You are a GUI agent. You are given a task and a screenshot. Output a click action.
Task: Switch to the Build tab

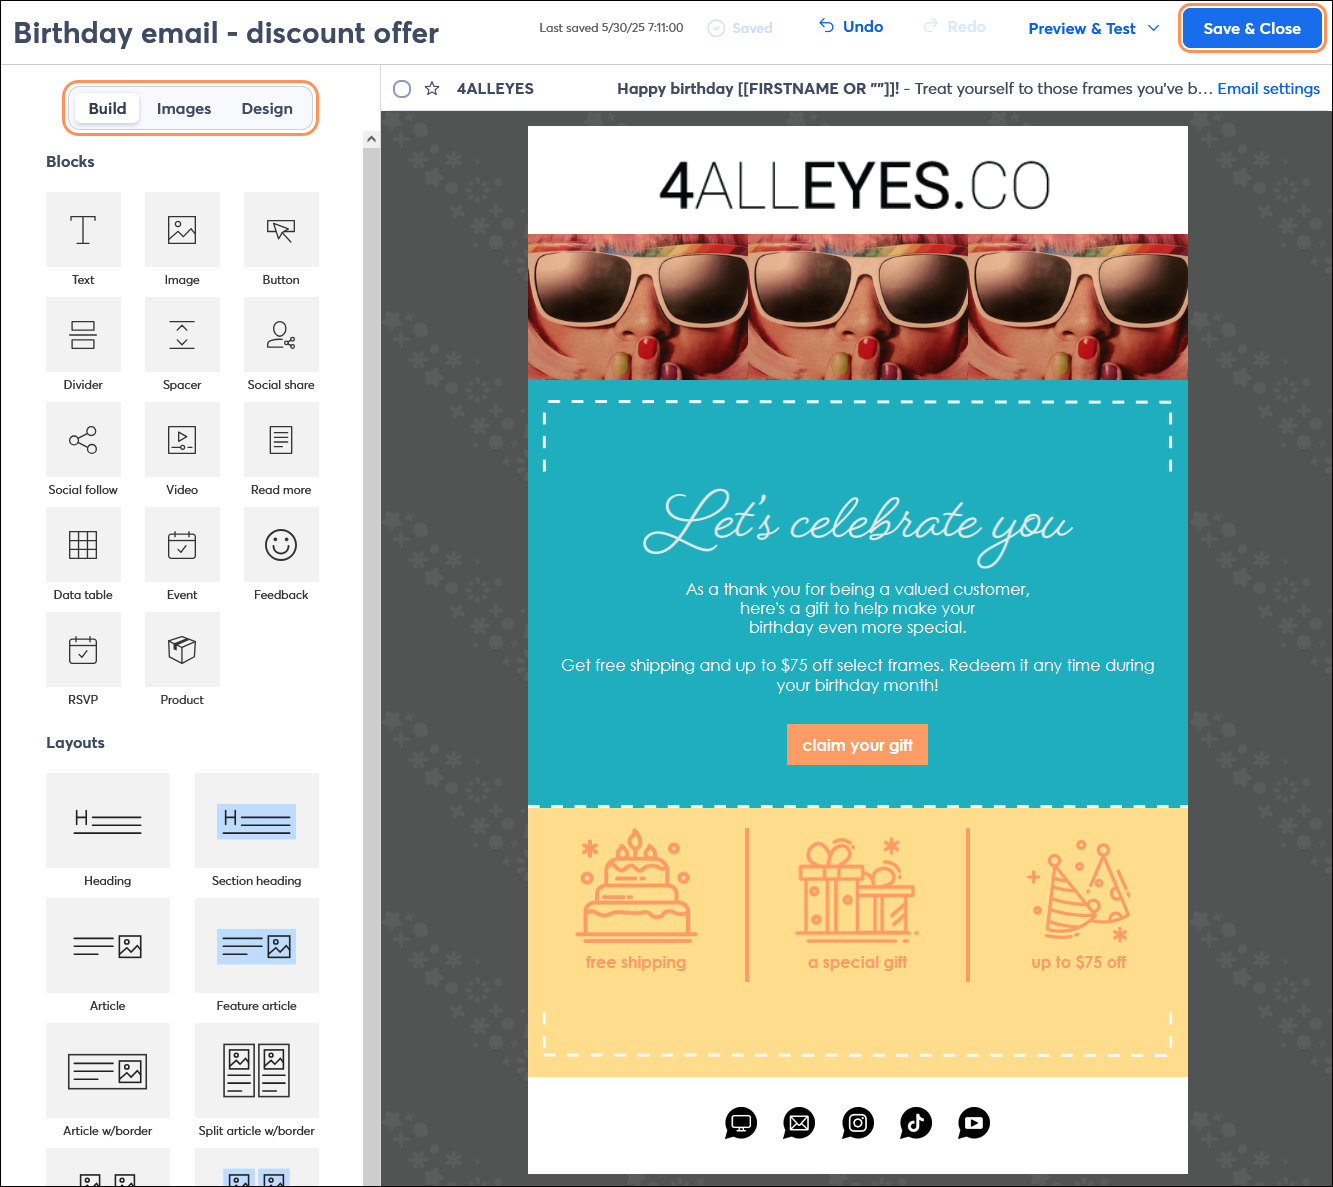coord(108,108)
